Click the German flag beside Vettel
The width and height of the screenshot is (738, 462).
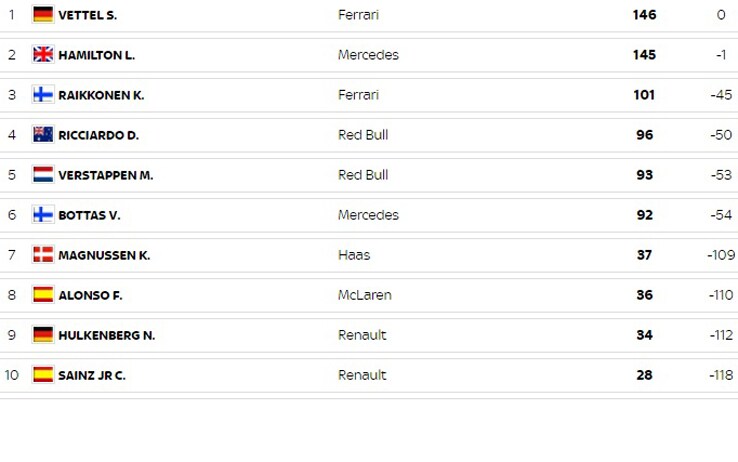(43, 15)
